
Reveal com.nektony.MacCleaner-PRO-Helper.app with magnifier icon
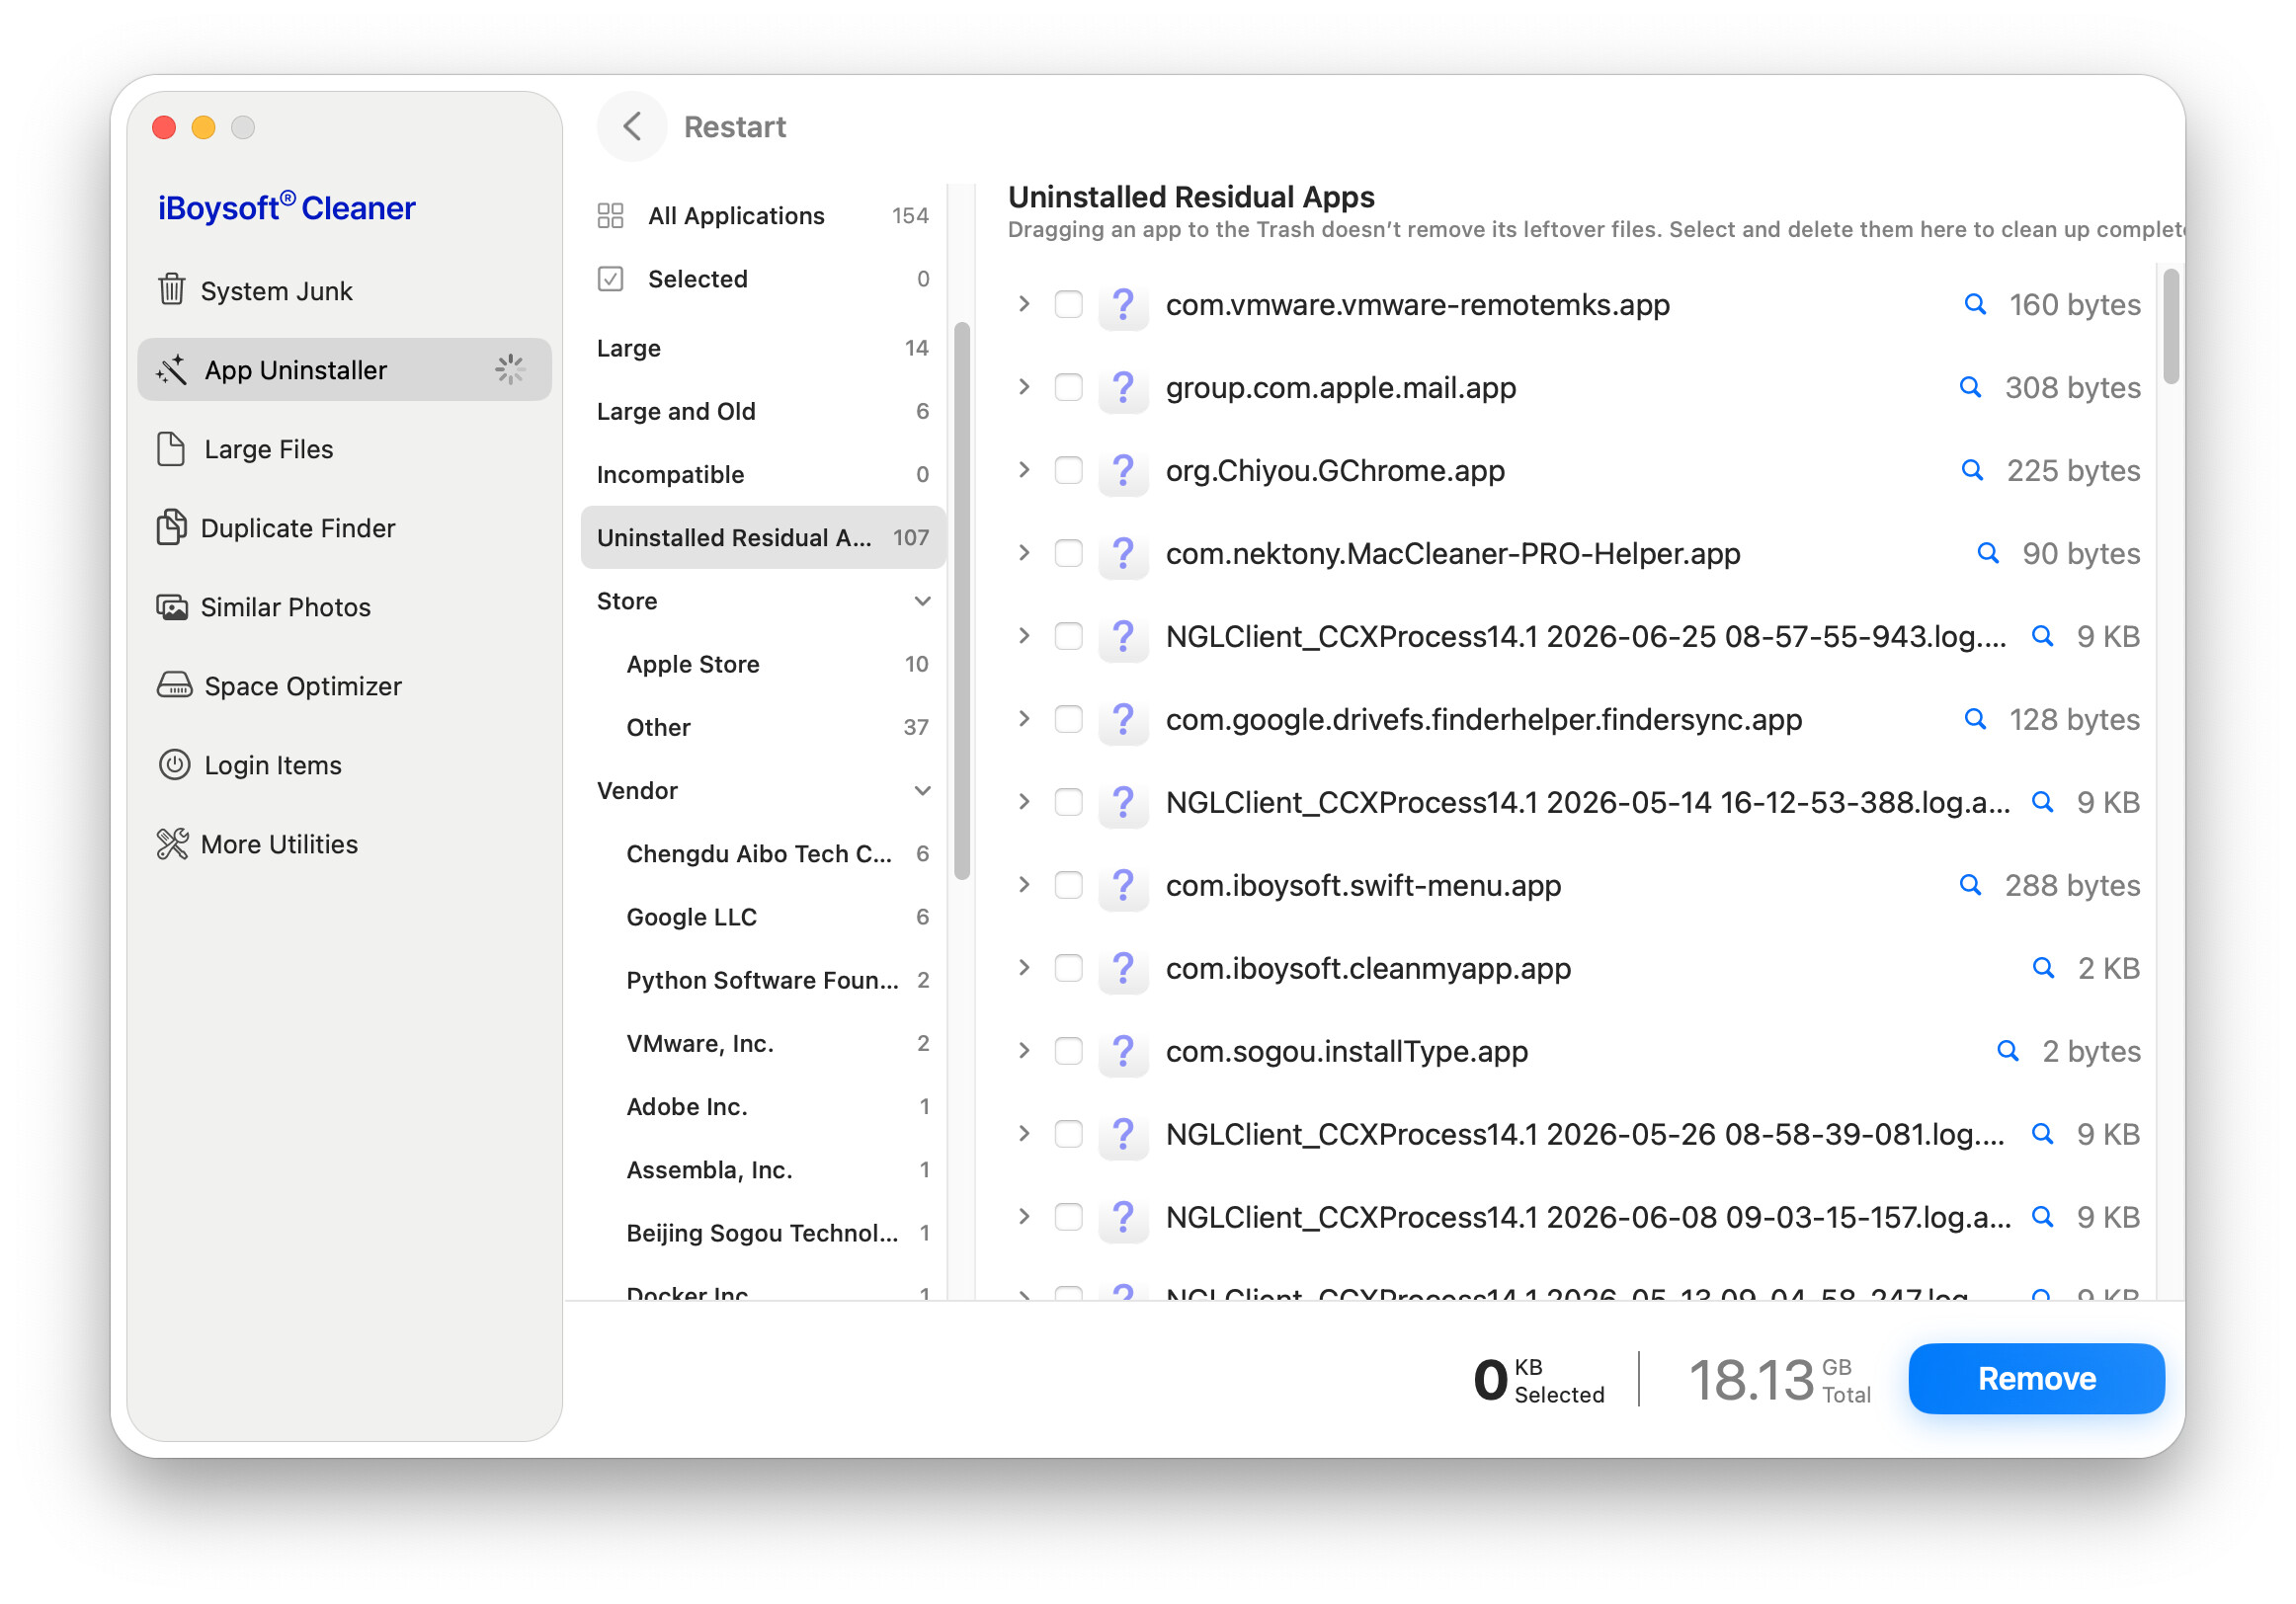pos(1988,553)
